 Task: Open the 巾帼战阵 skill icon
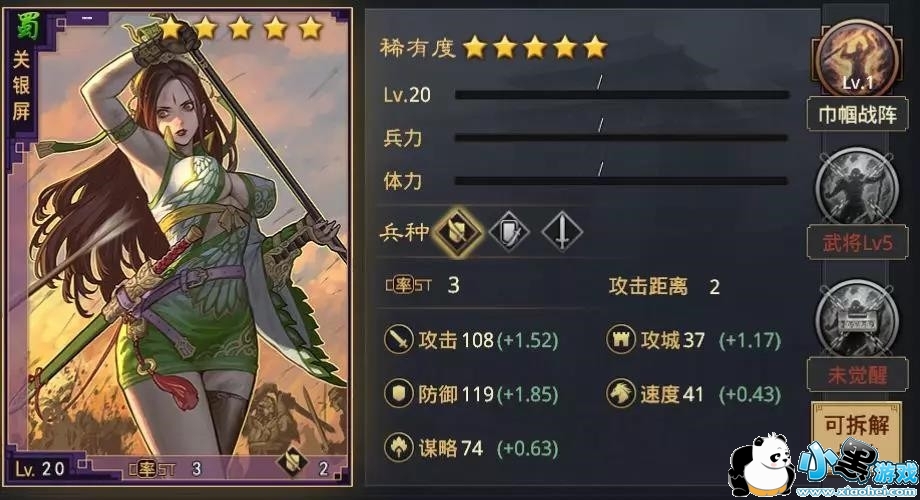[x=857, y=58]
